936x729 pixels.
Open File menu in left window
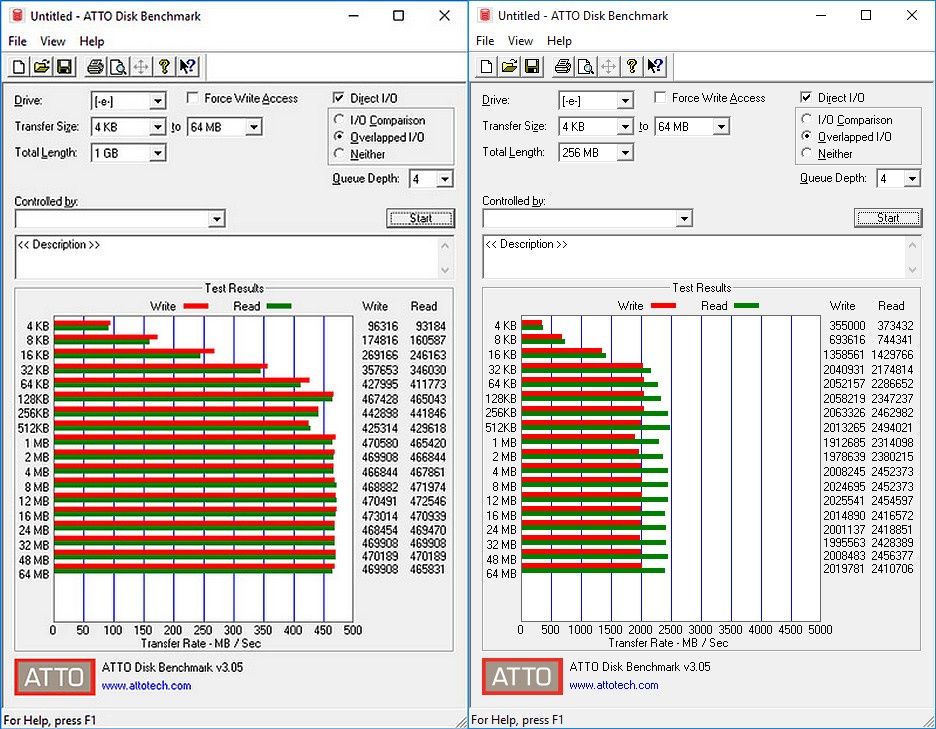17,41
